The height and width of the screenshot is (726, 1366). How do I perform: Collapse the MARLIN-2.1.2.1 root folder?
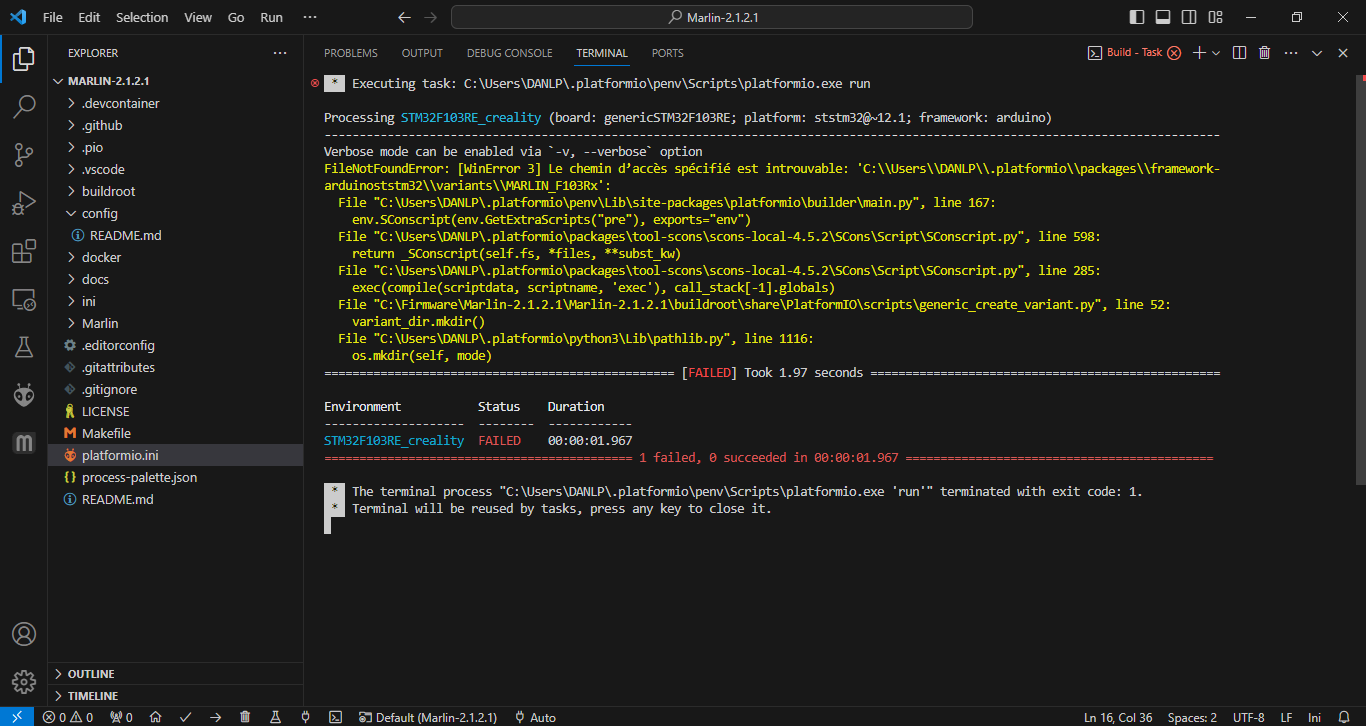pyautogui.click(x=175, y=81)
